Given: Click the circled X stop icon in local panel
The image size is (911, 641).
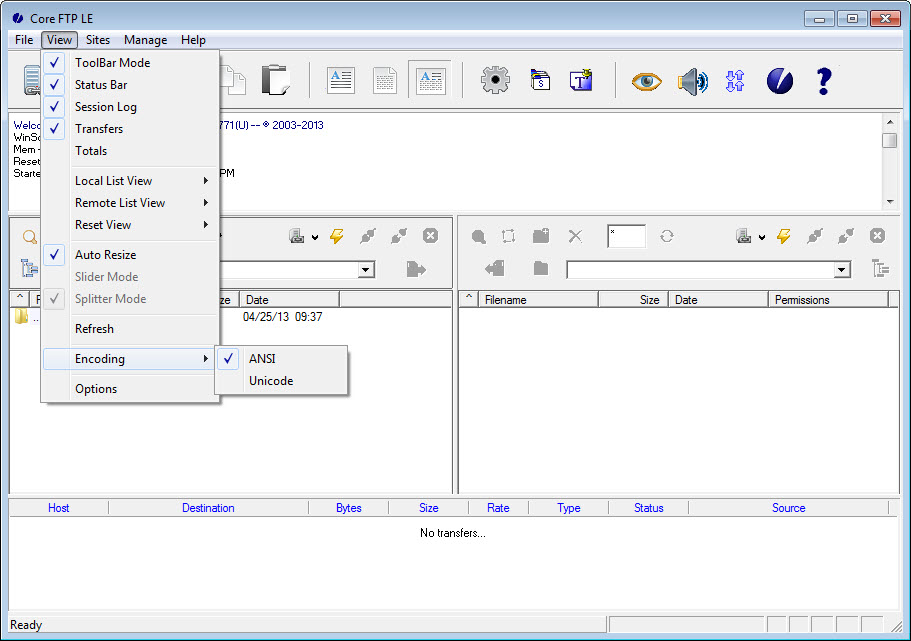Looking at the screenshot, I should coord(430,235).
